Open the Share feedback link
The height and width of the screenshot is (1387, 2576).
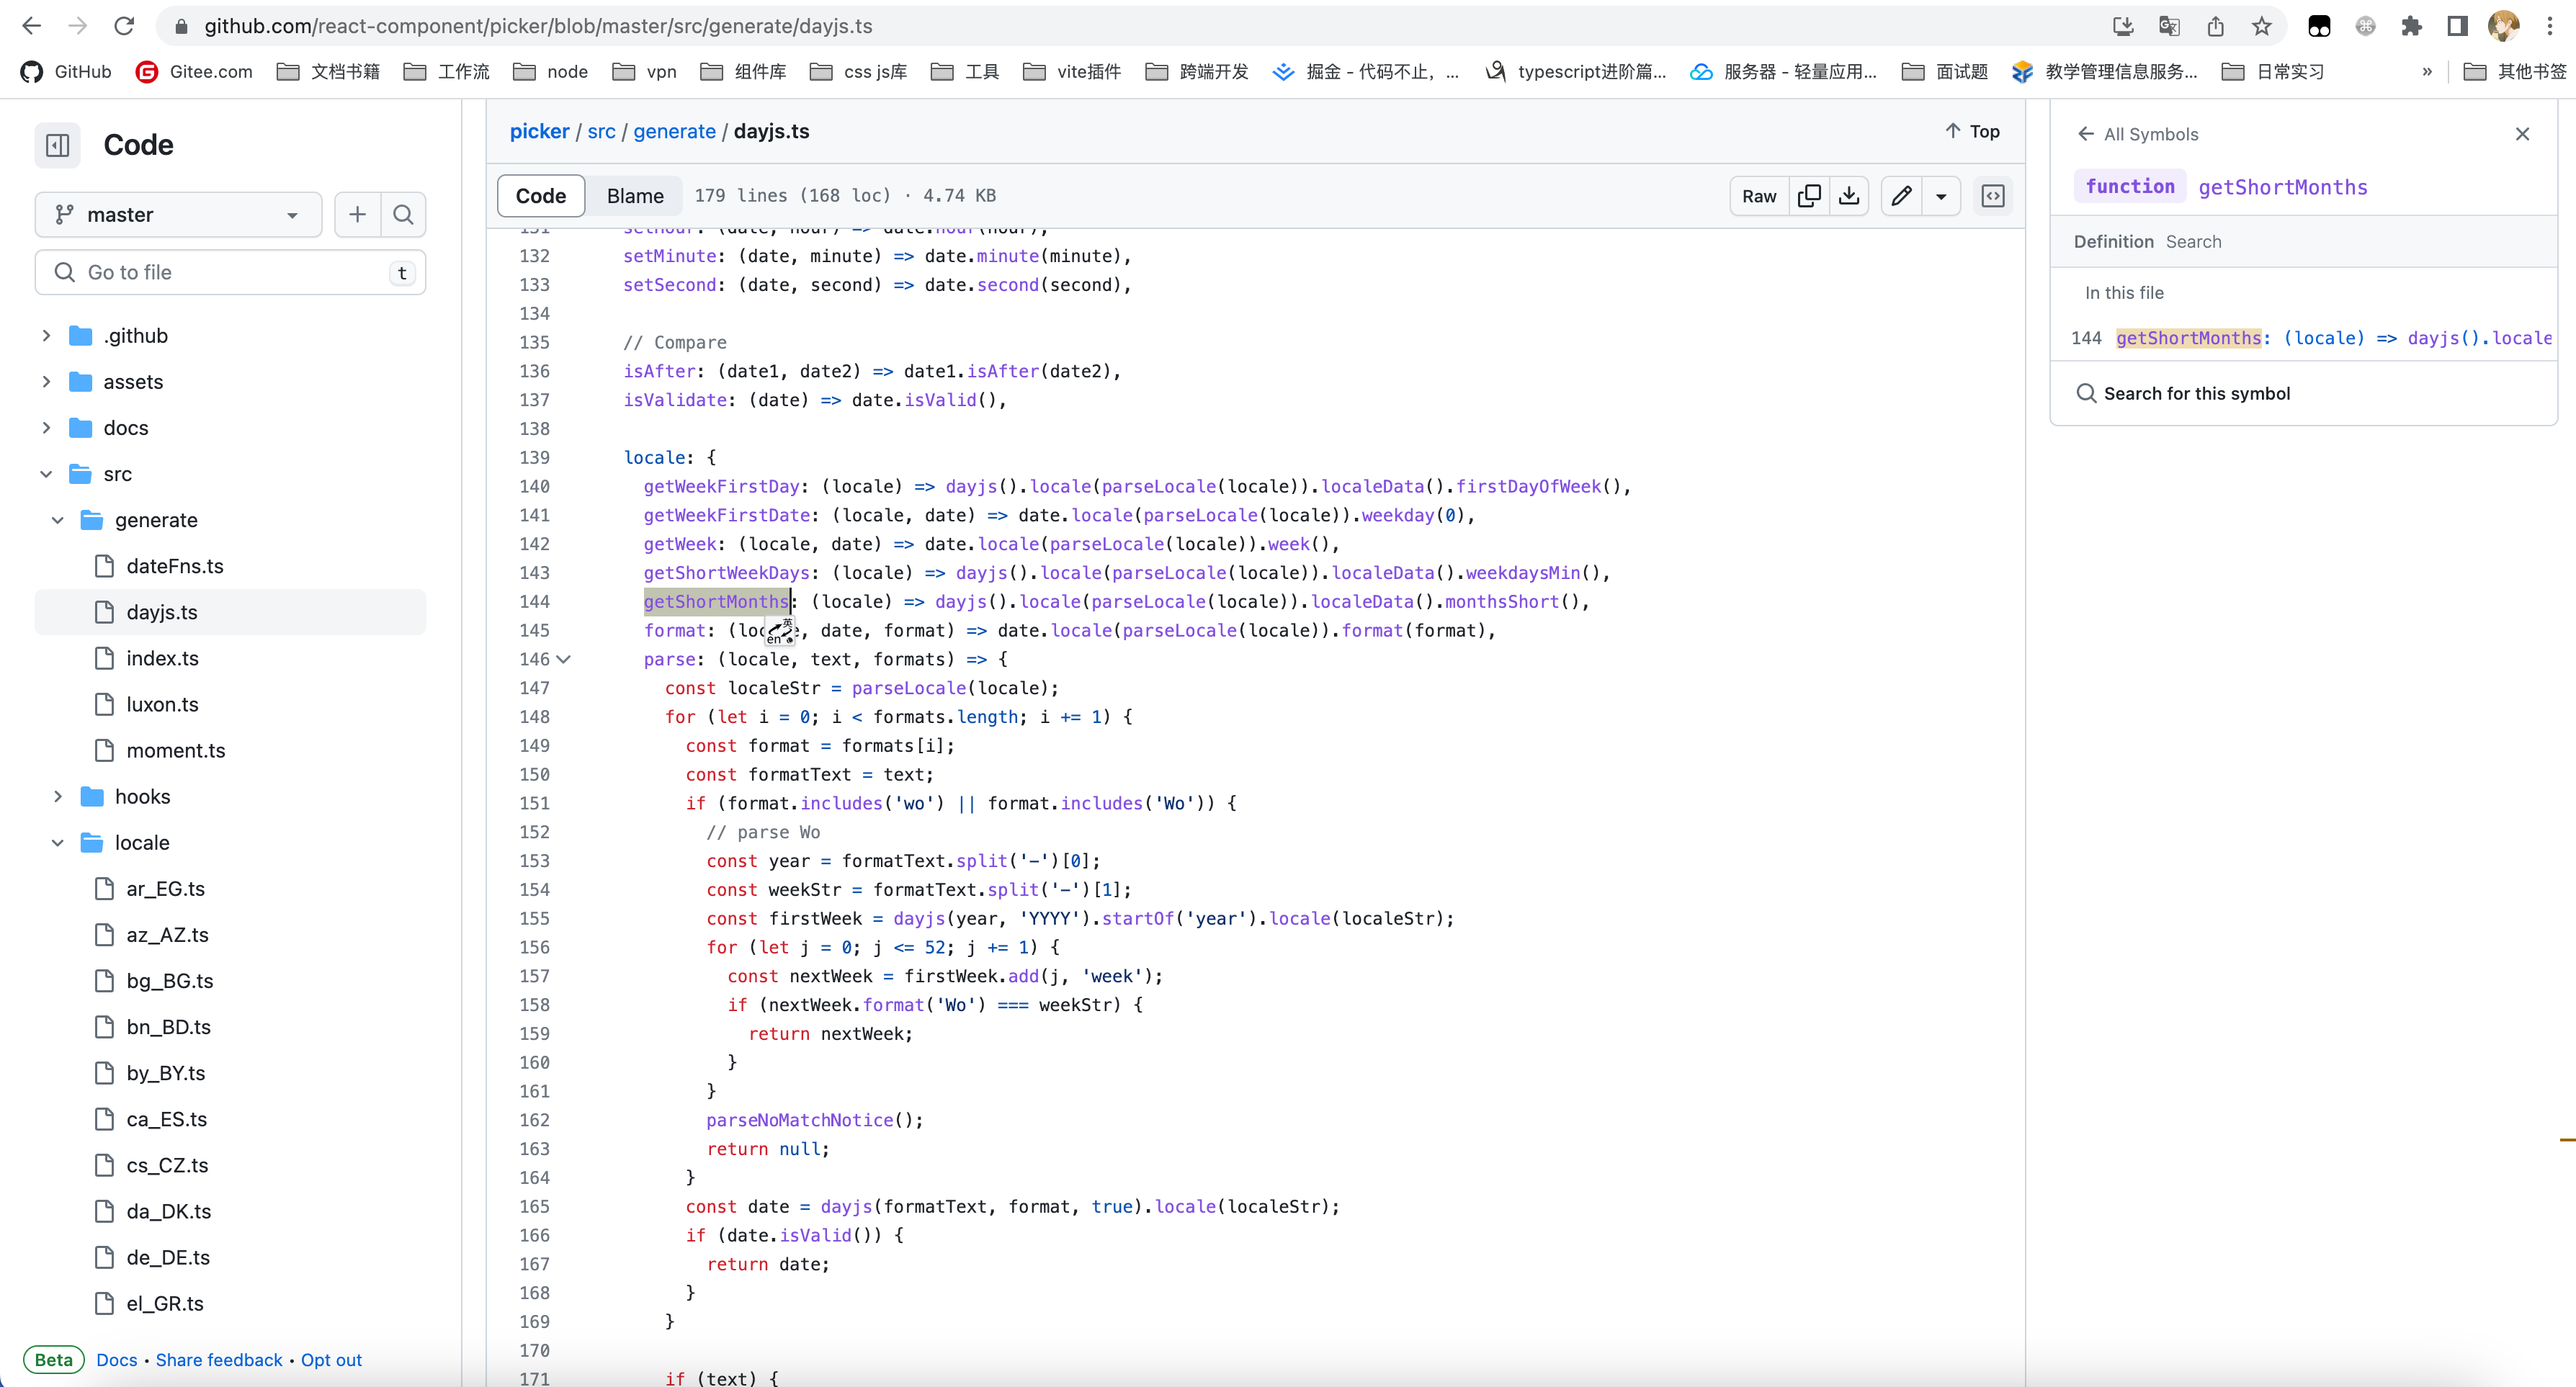[x=220, y=1359]
